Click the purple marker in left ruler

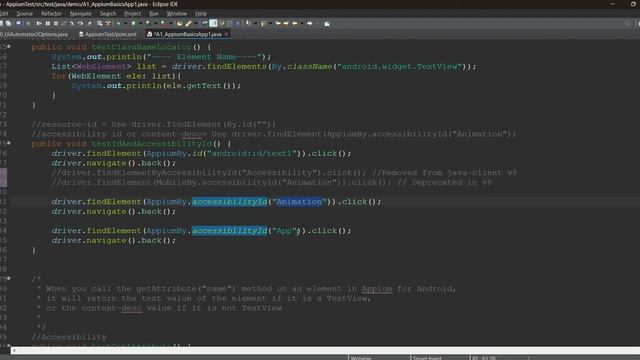pyautogui.click(x=3, y=178)
